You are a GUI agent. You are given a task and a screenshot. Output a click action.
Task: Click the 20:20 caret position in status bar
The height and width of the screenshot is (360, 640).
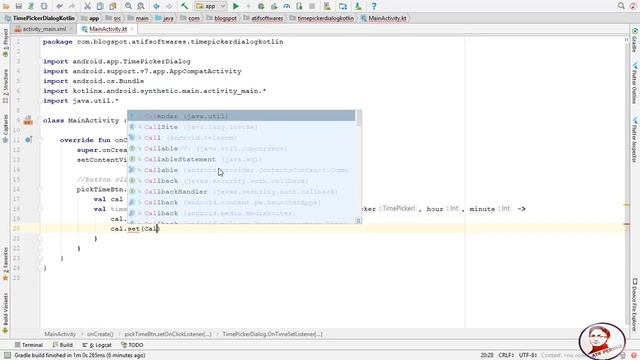click(x=487, y=355)
